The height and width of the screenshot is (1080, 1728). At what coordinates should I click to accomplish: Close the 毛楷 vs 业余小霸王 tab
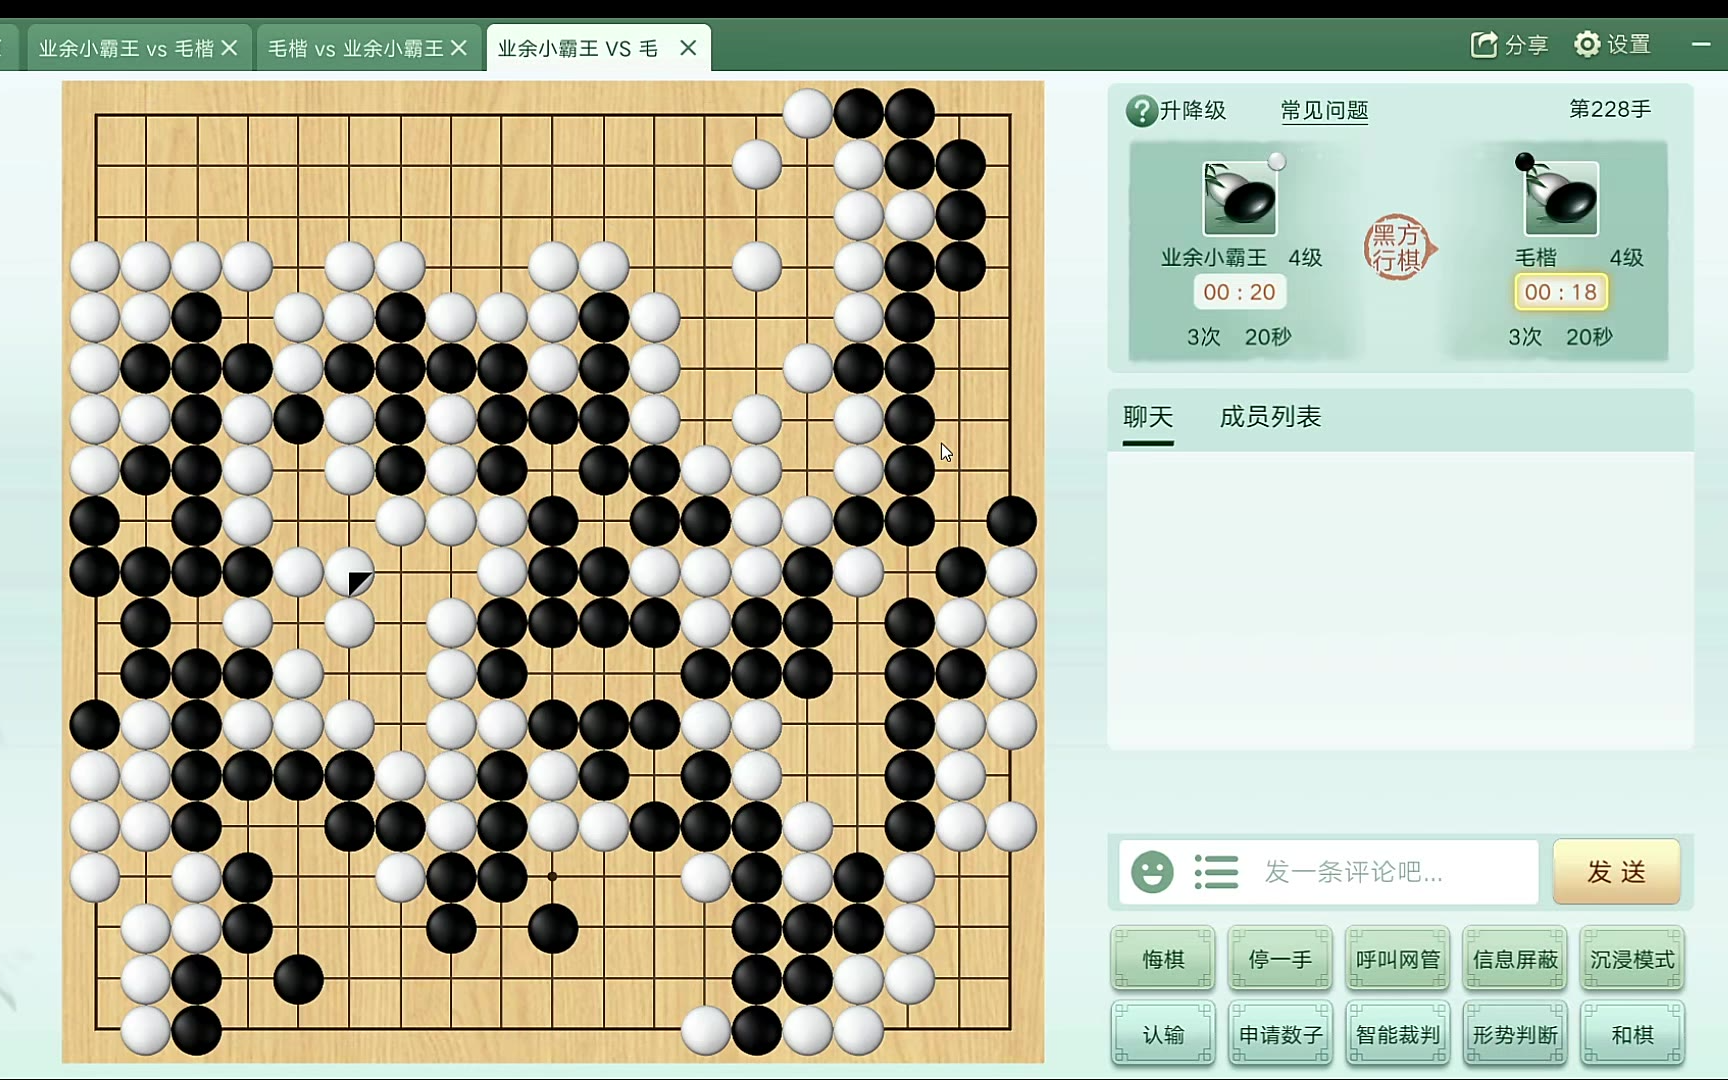459,48
